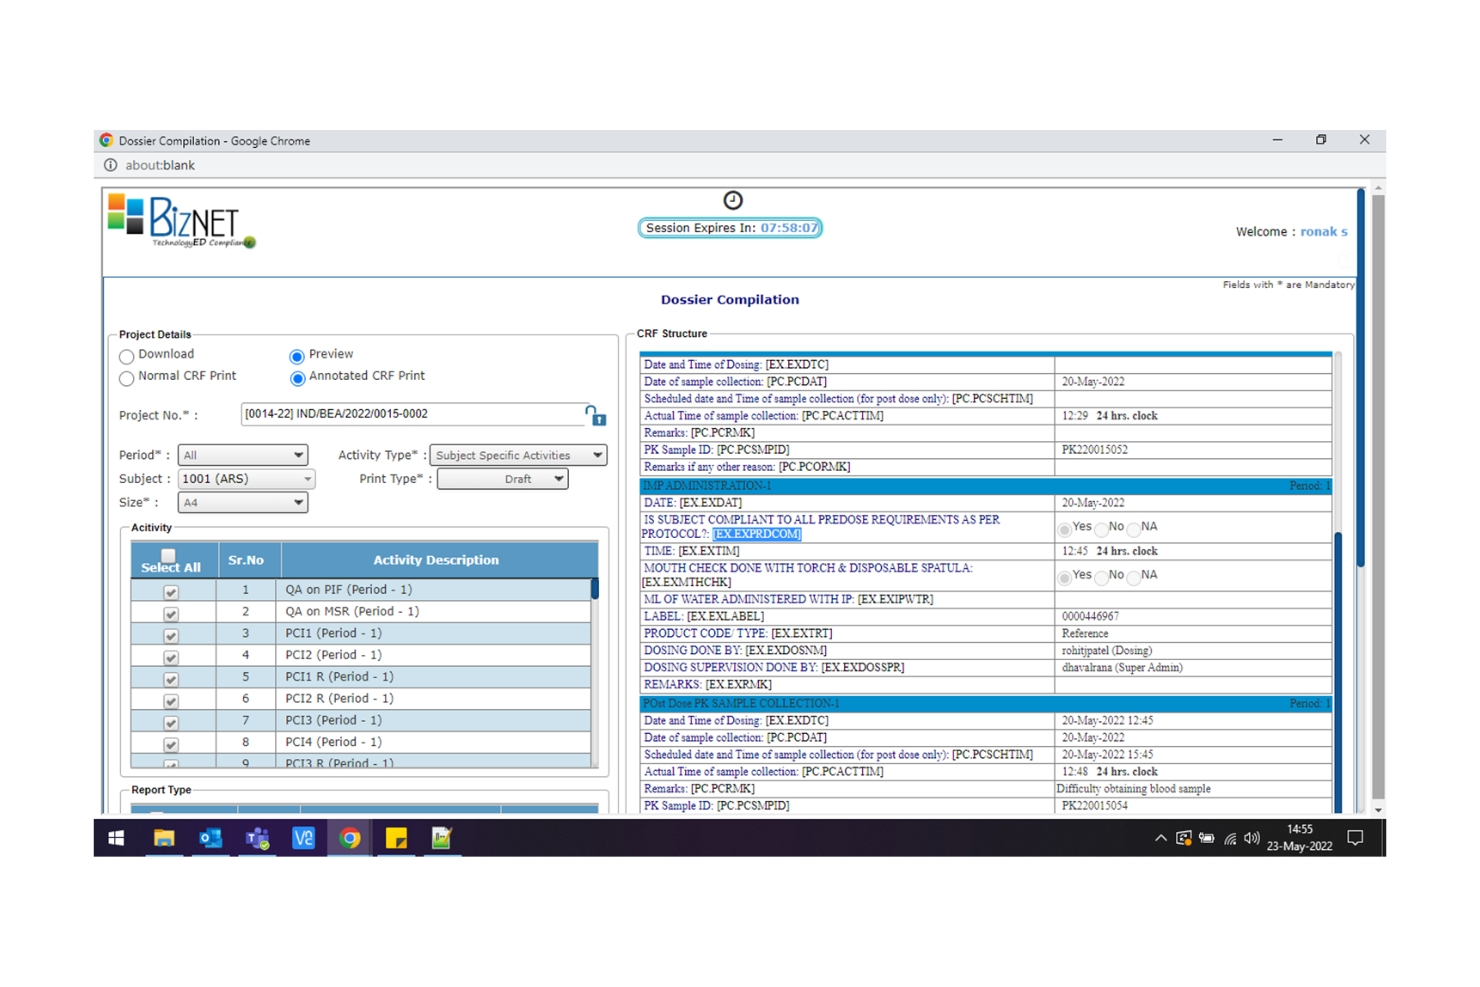1480x987 pixels.
Task: Uncheck QA on PIF (Period - 1) activity
Action: click(171, 591)
